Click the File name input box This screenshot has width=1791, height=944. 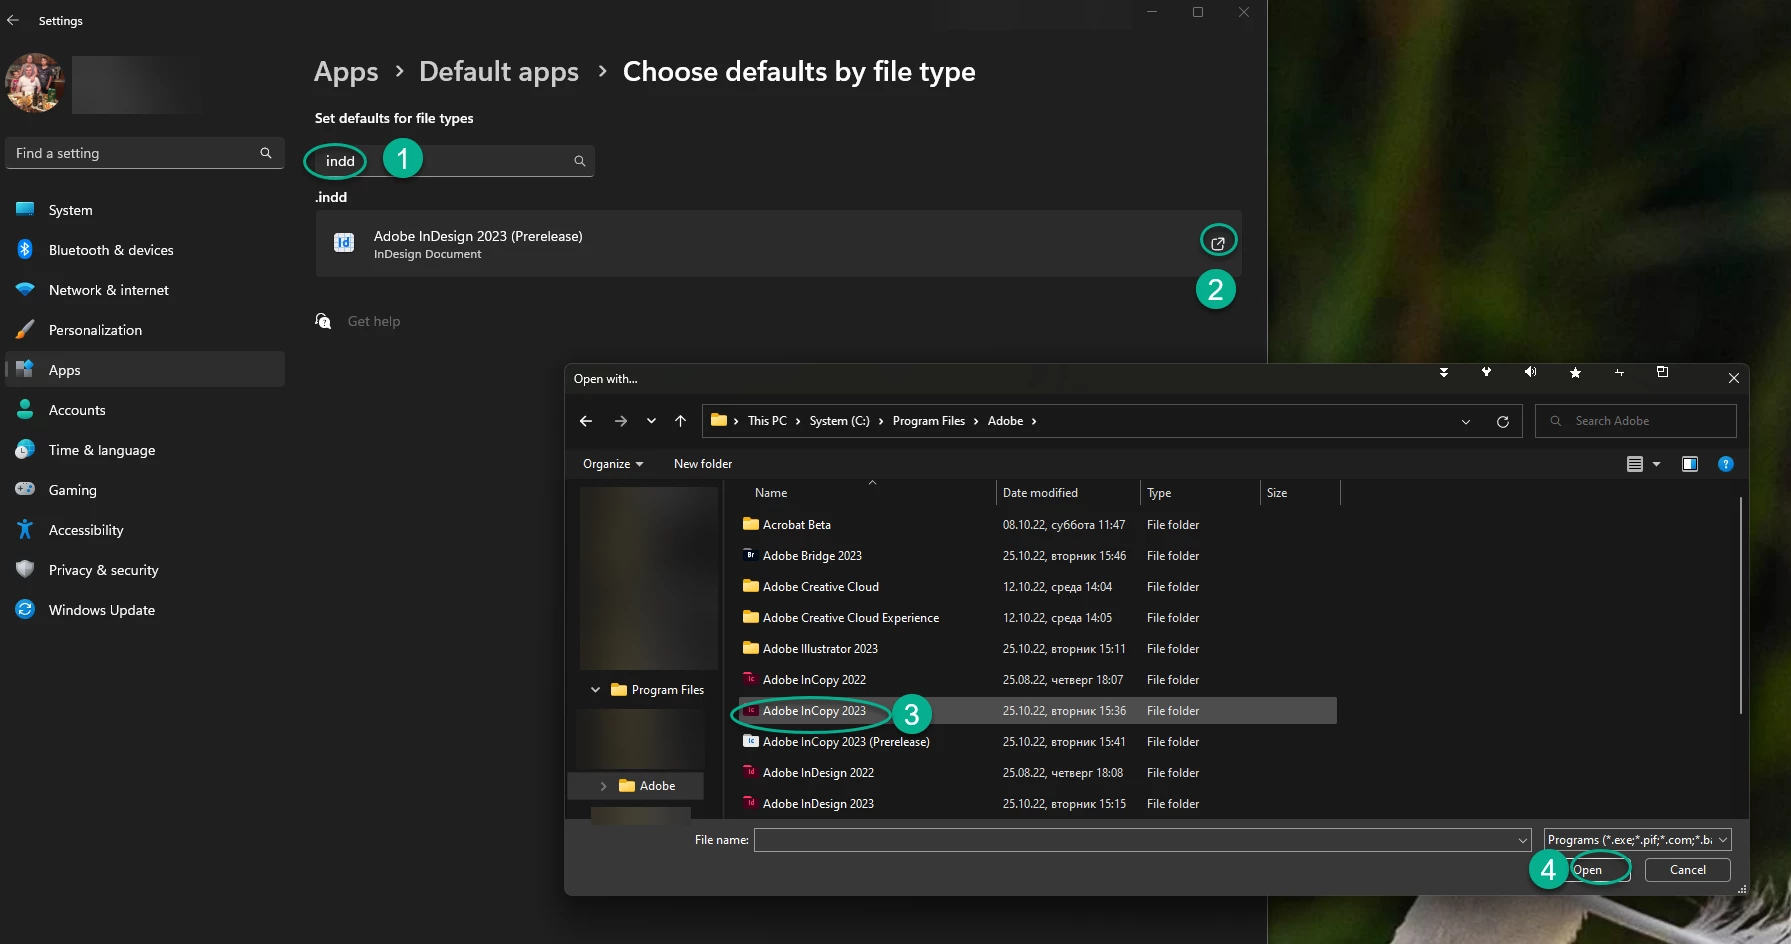[x=1142, y=840]
